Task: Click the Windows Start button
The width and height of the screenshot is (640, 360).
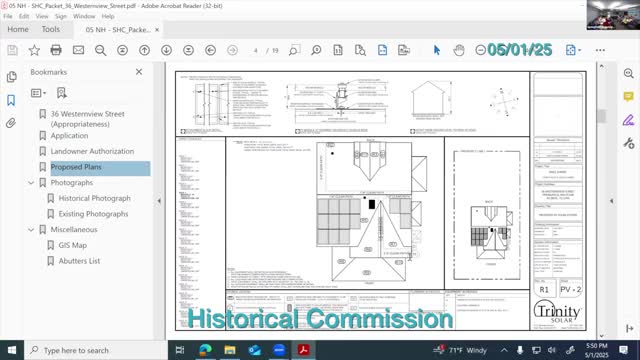Action: (x=12, y=350)
